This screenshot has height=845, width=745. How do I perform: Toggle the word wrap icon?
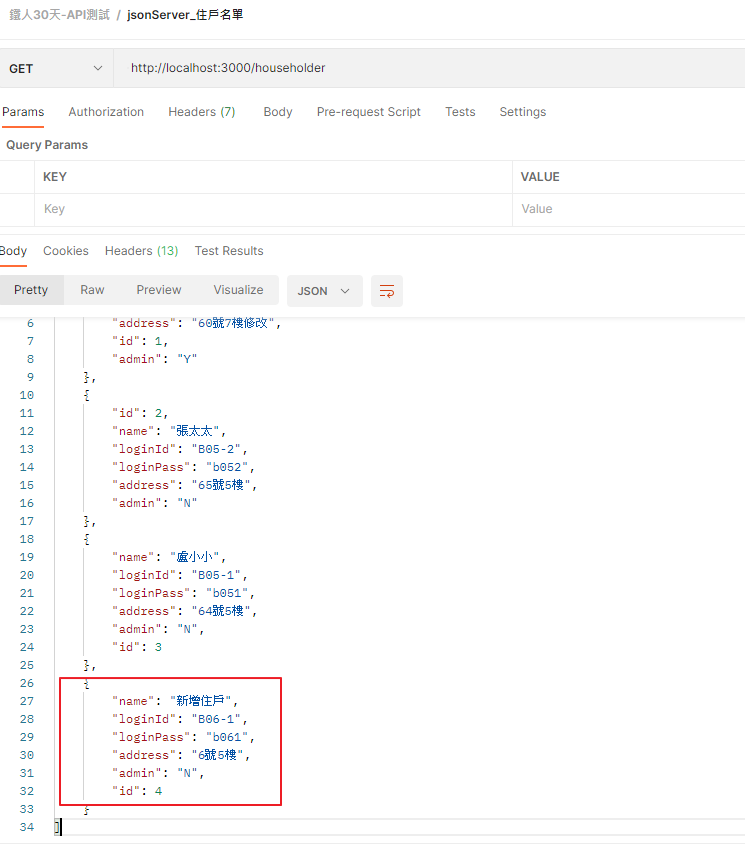387,292
